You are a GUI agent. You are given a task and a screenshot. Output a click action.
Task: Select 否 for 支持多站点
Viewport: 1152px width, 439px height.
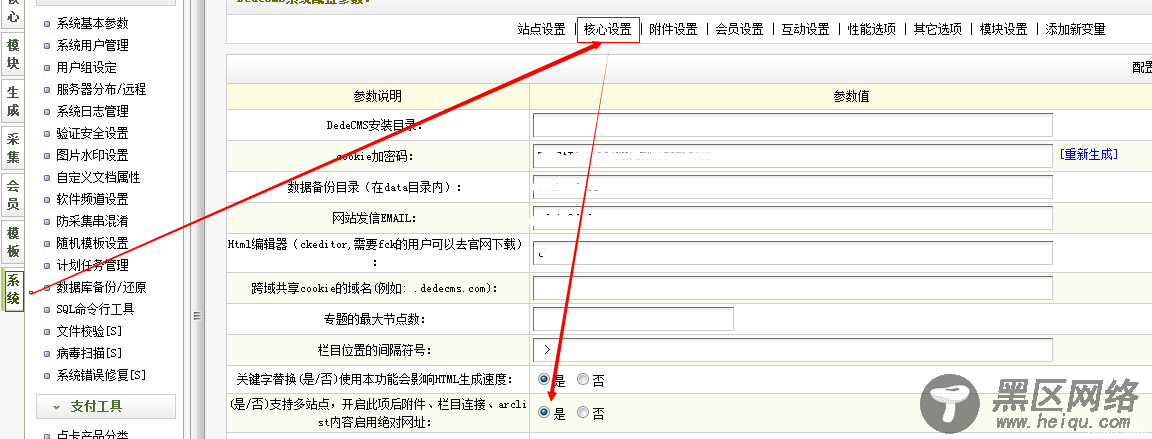pyautogui.click(x=583, y=413)
